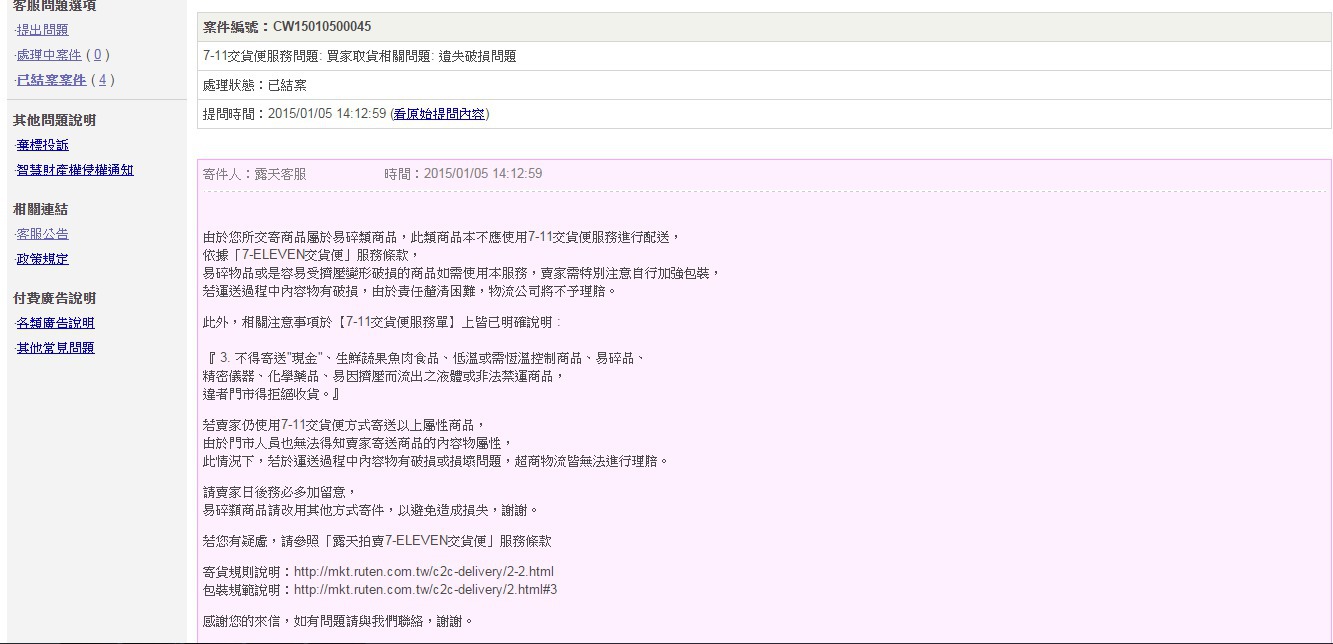The width and height of the screenshot is (1333, 644).
Task: Click the case subject line 7-11交貨便服務問題
Action: click(360, 57)
